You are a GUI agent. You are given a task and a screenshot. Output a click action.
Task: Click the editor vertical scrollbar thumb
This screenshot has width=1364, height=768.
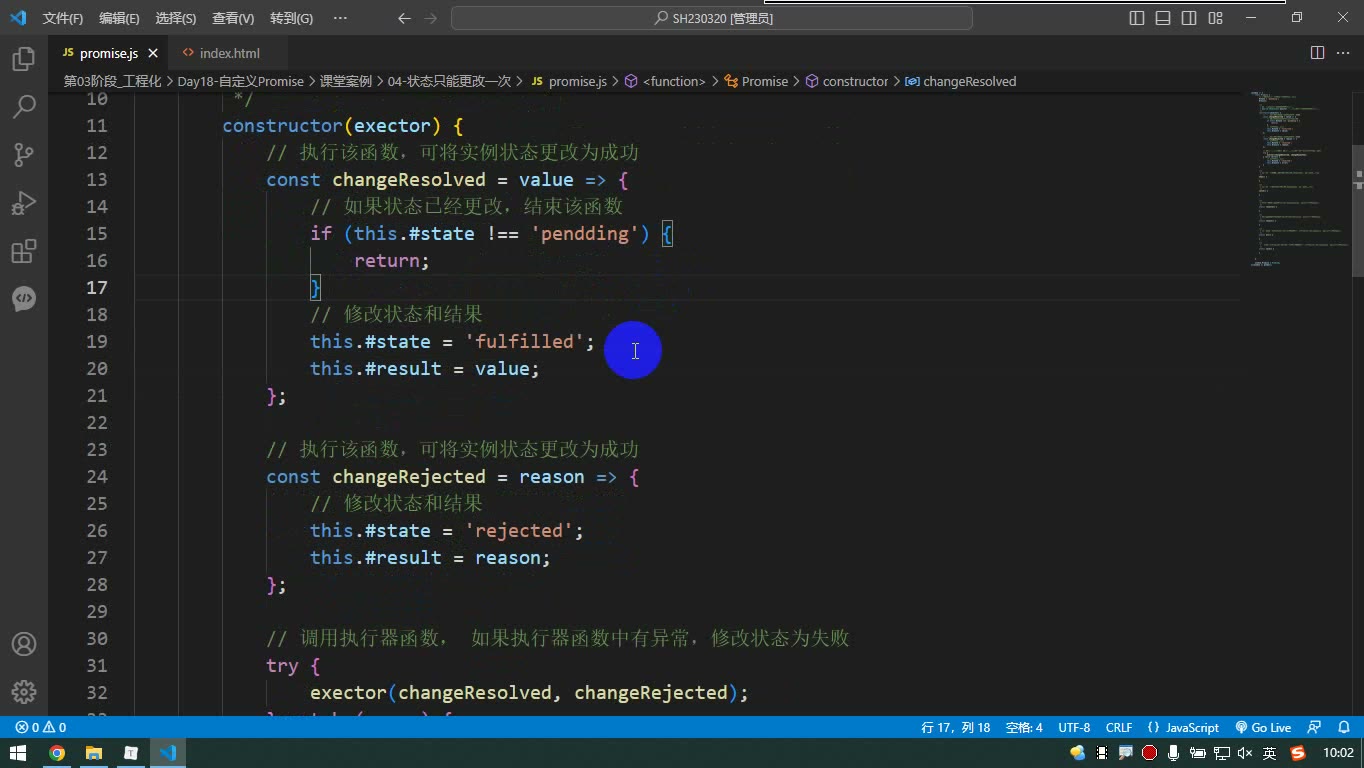tap(1358, 210)
